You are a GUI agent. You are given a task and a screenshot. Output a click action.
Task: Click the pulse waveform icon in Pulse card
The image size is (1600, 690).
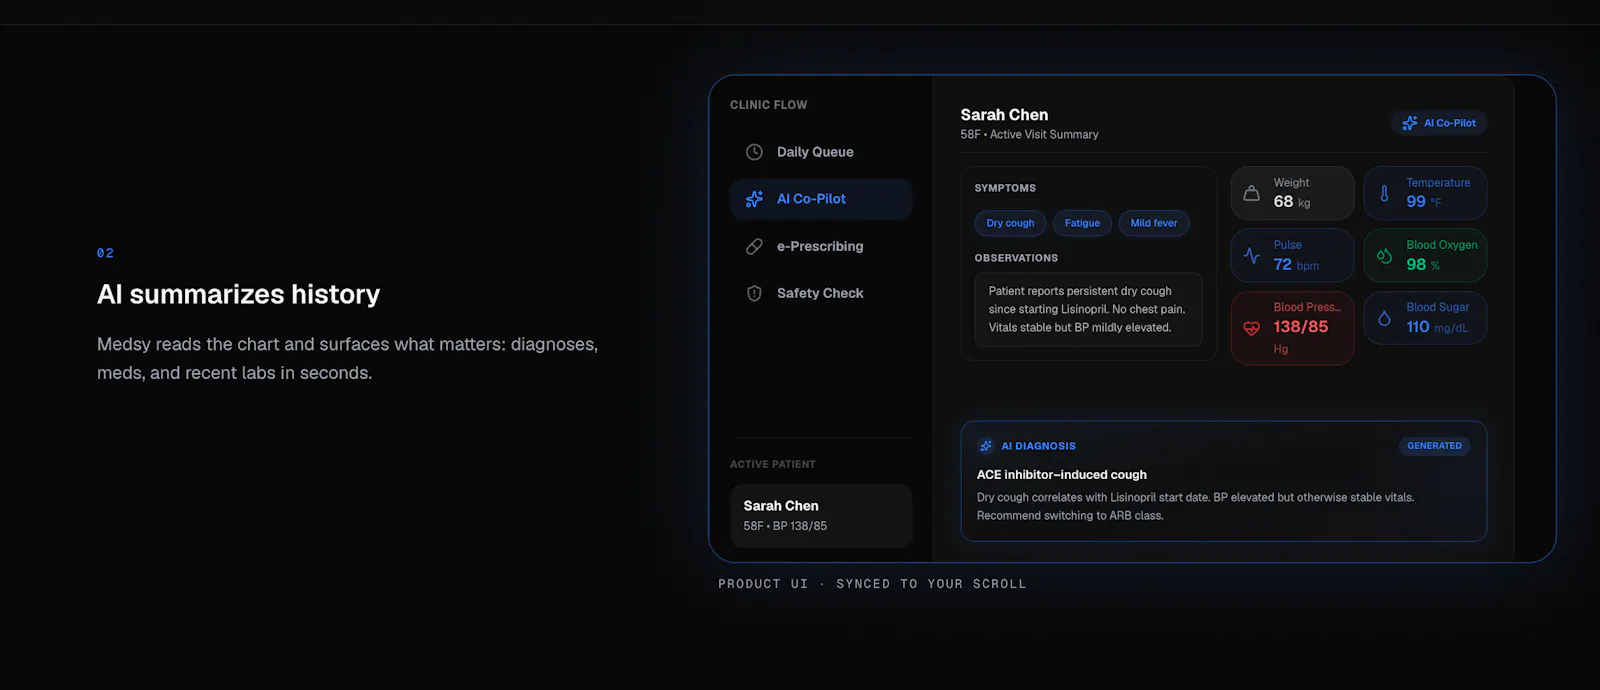pyautogui.click(x=1251, y=255)
